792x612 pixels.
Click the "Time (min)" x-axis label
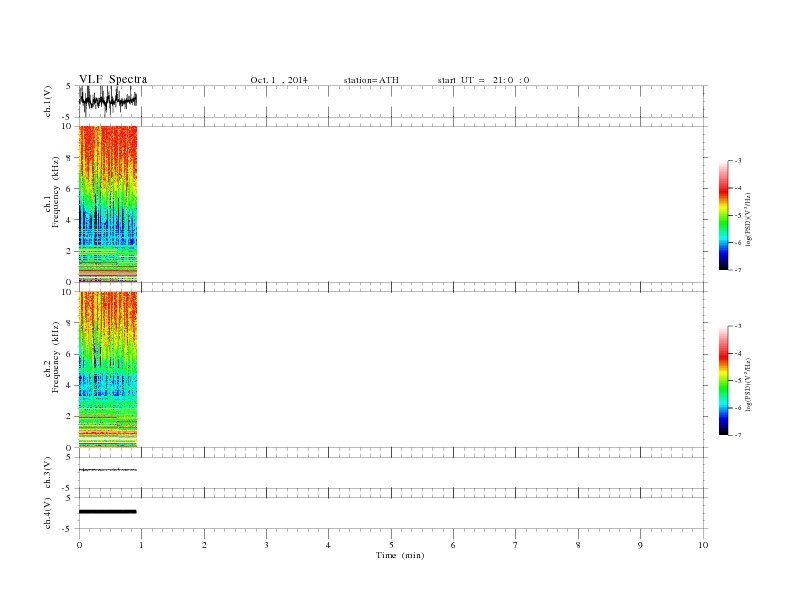tap(400, 555)
